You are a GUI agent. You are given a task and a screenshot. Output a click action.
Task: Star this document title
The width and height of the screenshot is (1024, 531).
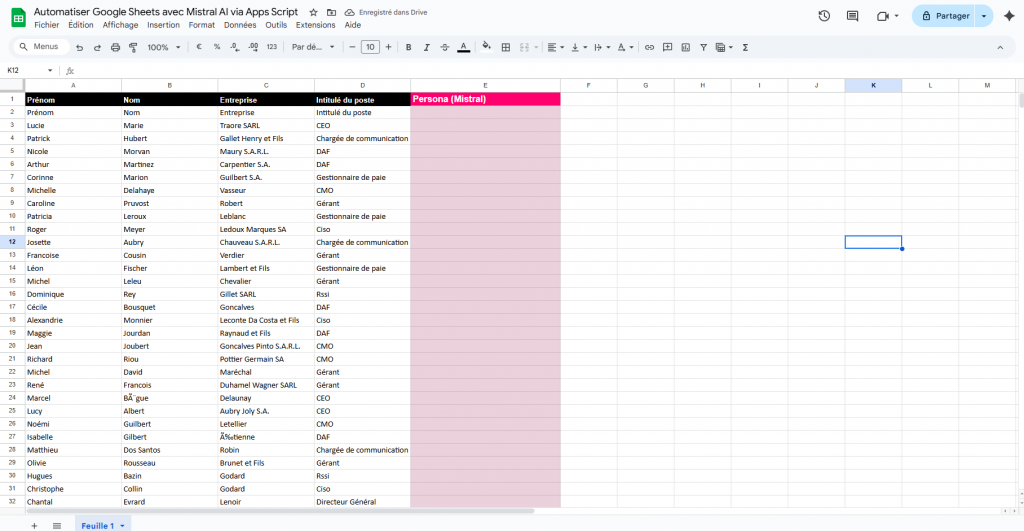(313, 12)
